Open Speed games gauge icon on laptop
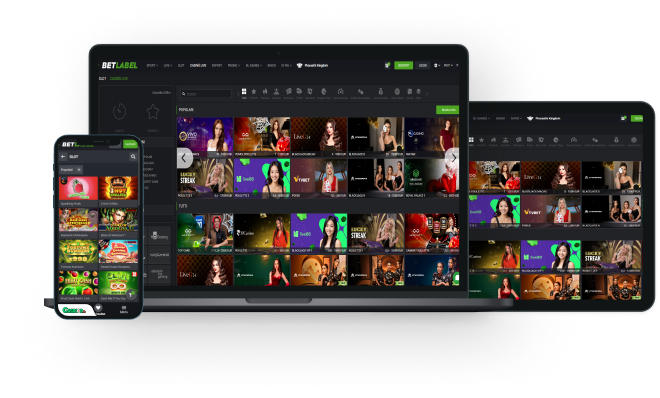 [x=341, y=91]
